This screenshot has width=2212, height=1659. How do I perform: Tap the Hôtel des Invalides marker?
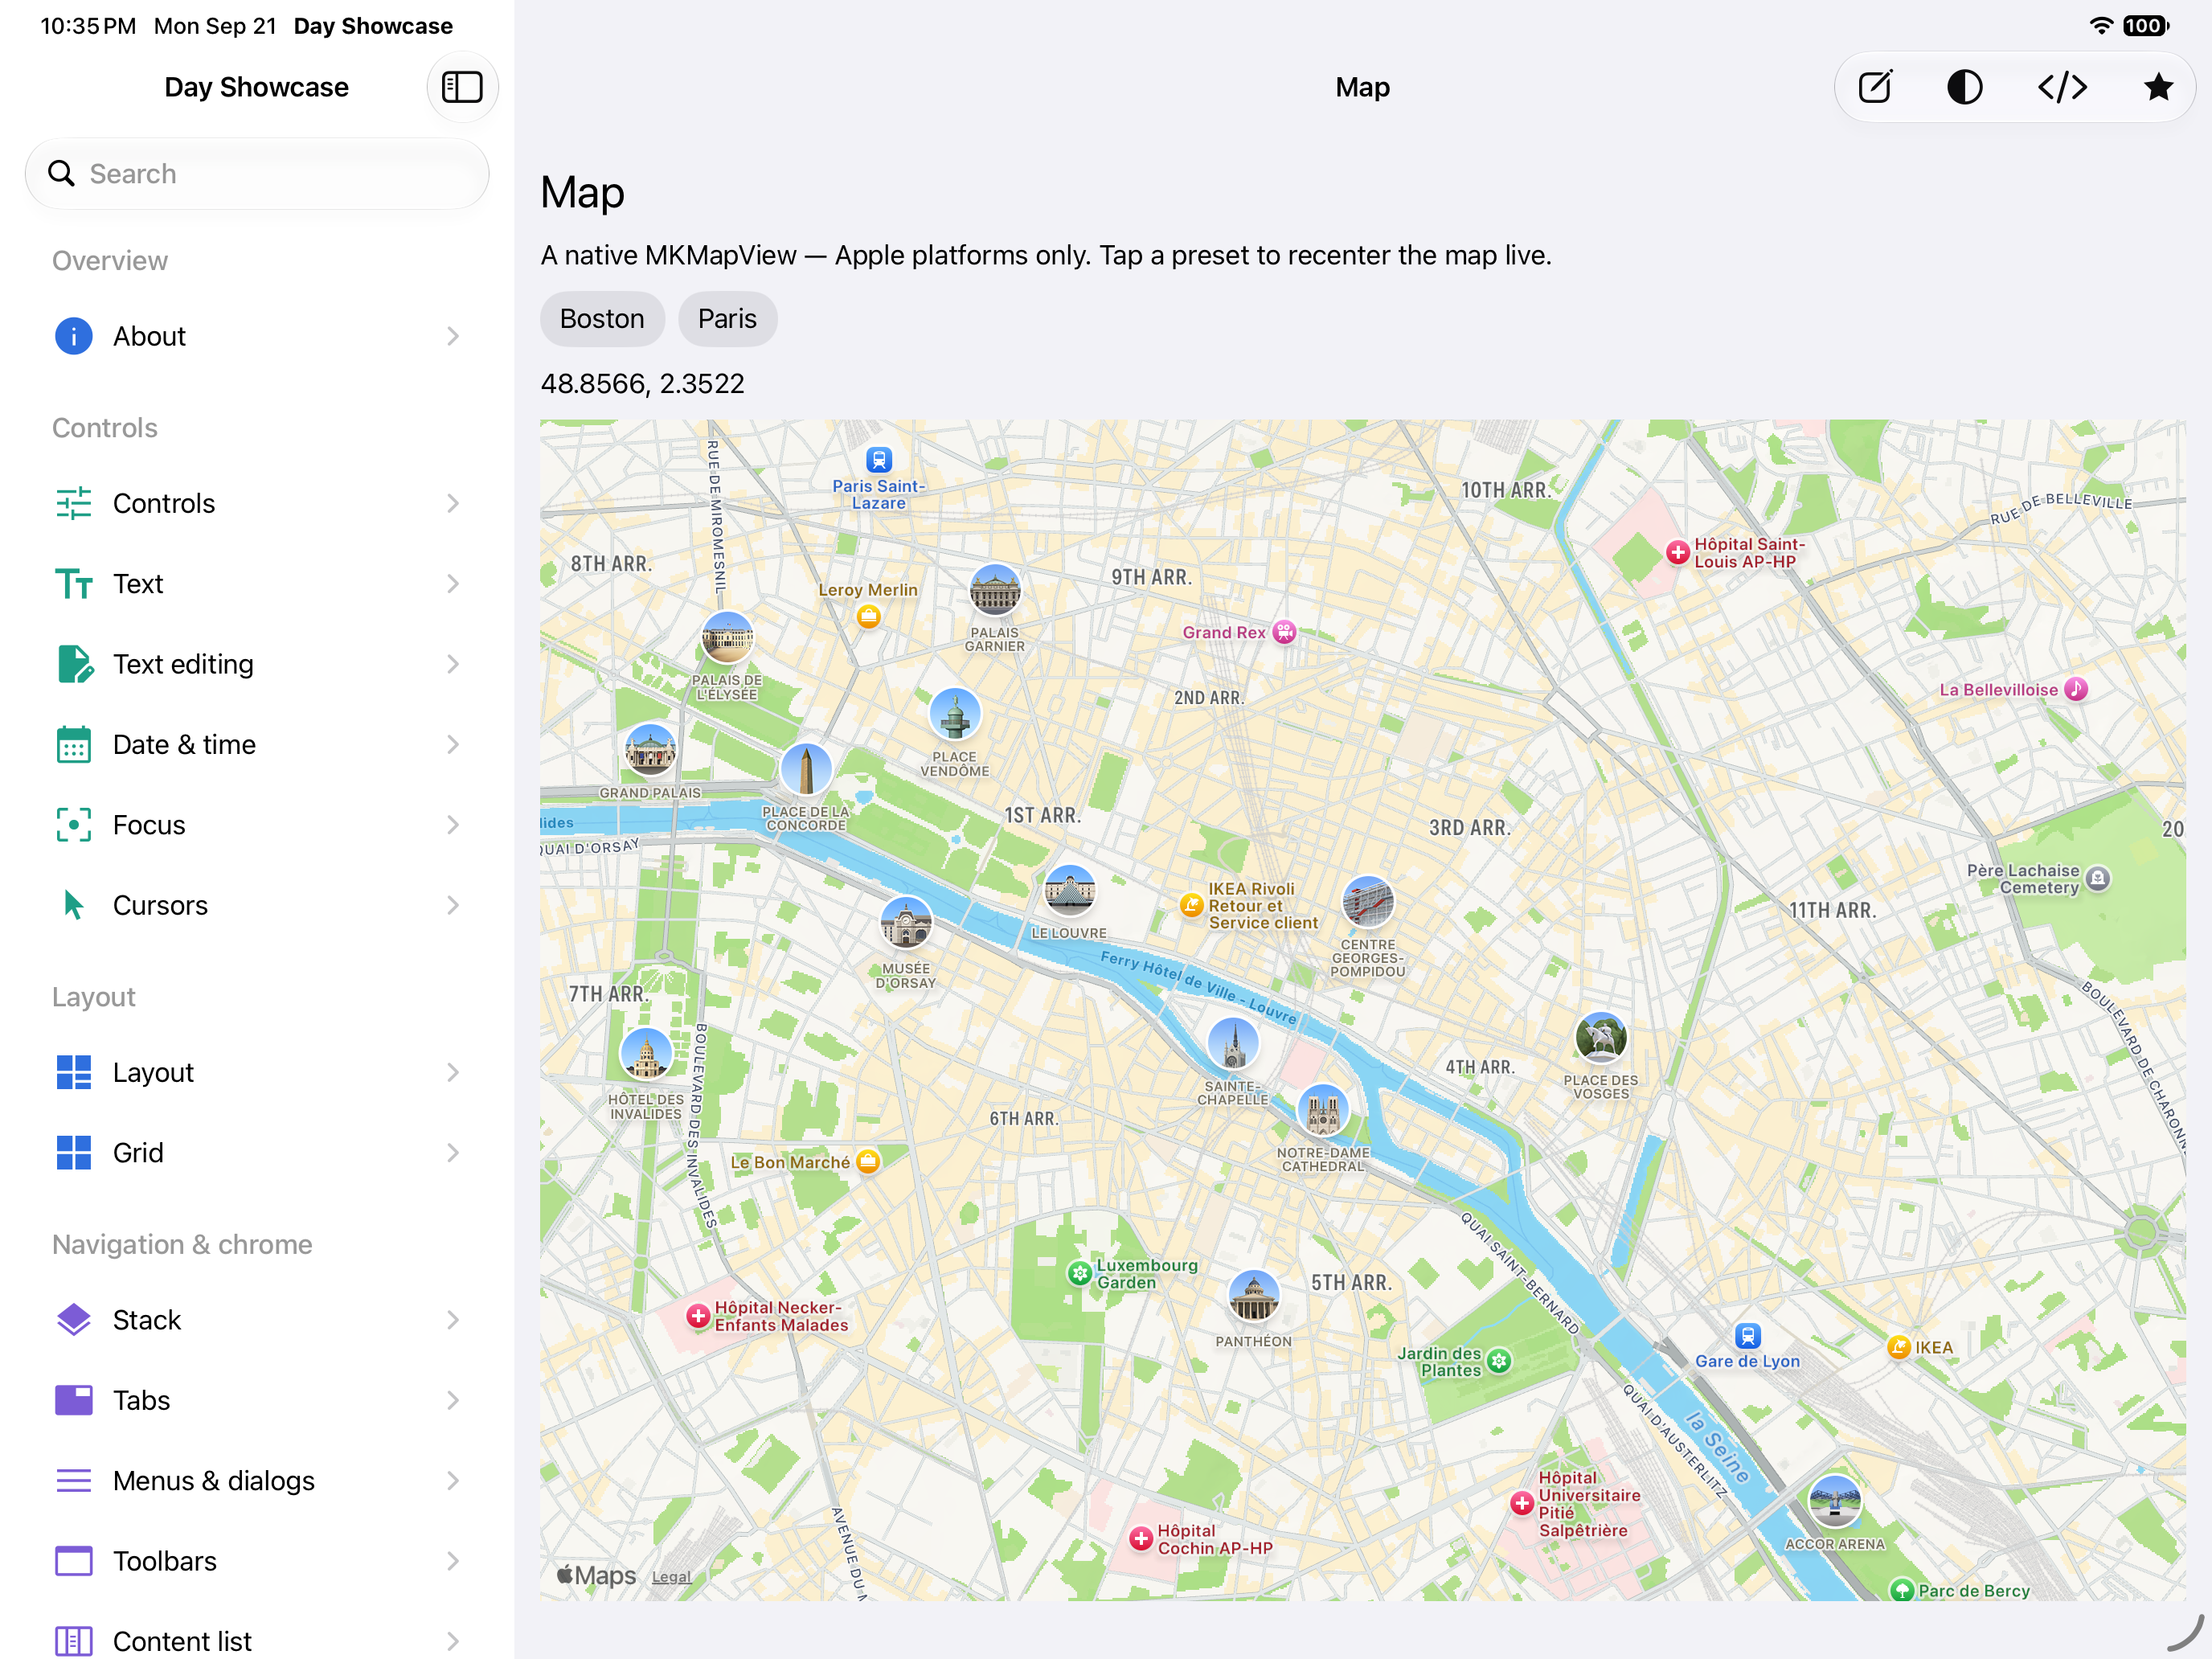coord(646,1054)
